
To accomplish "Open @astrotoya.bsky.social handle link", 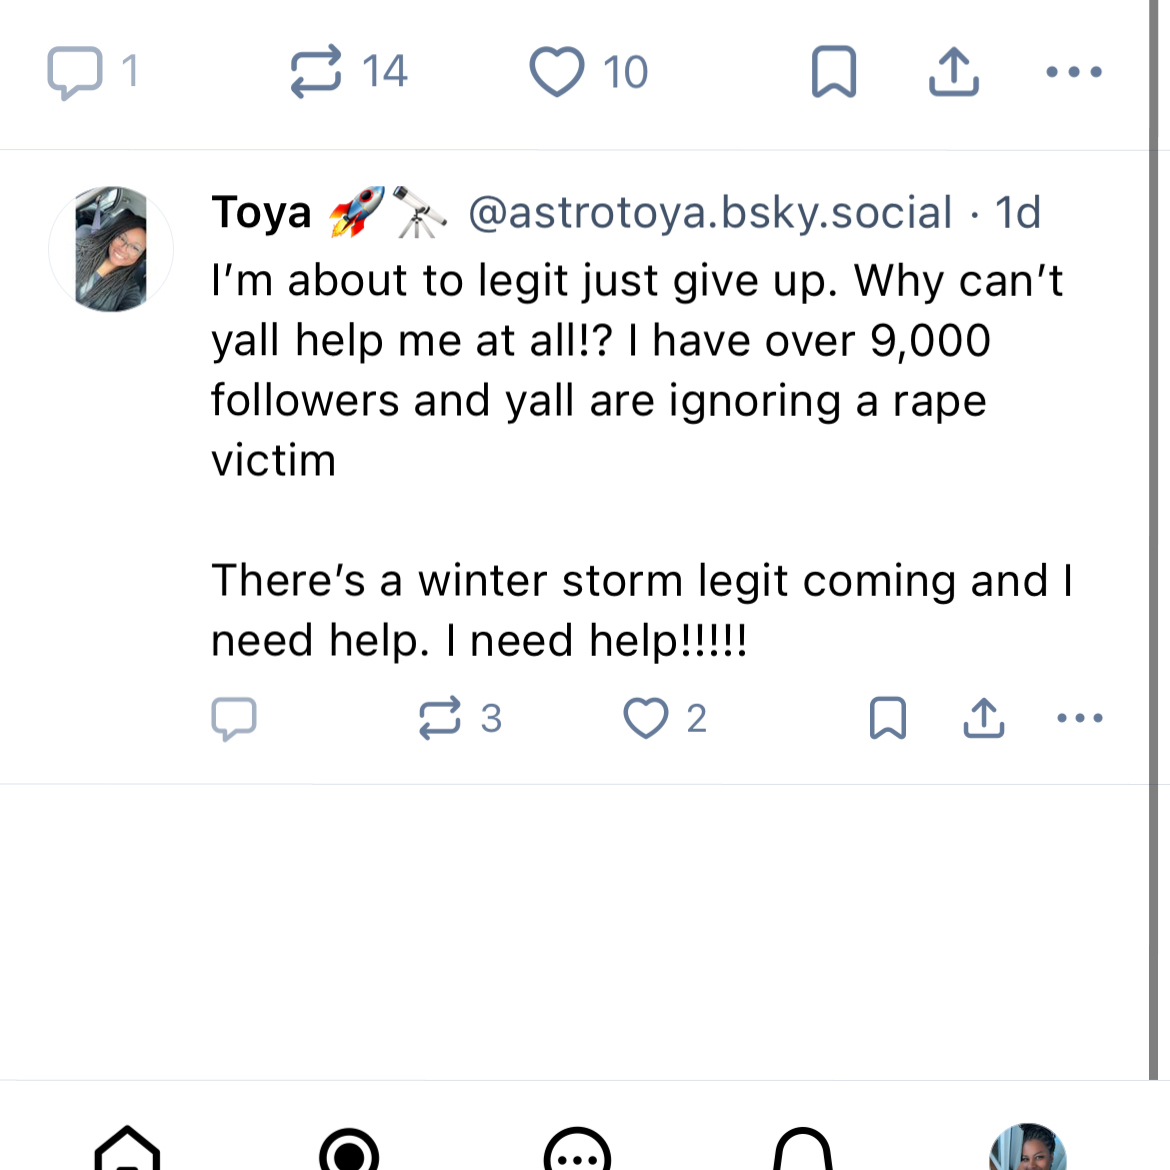I will [709, 213].
